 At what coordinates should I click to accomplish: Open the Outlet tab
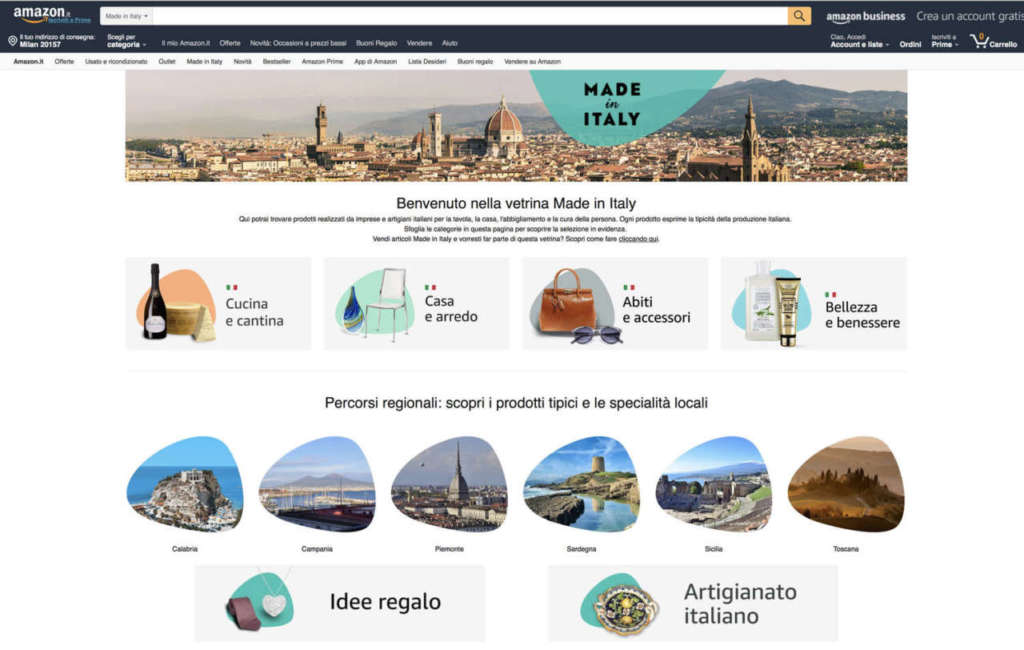pyautogui.click(x=167, y=61)
